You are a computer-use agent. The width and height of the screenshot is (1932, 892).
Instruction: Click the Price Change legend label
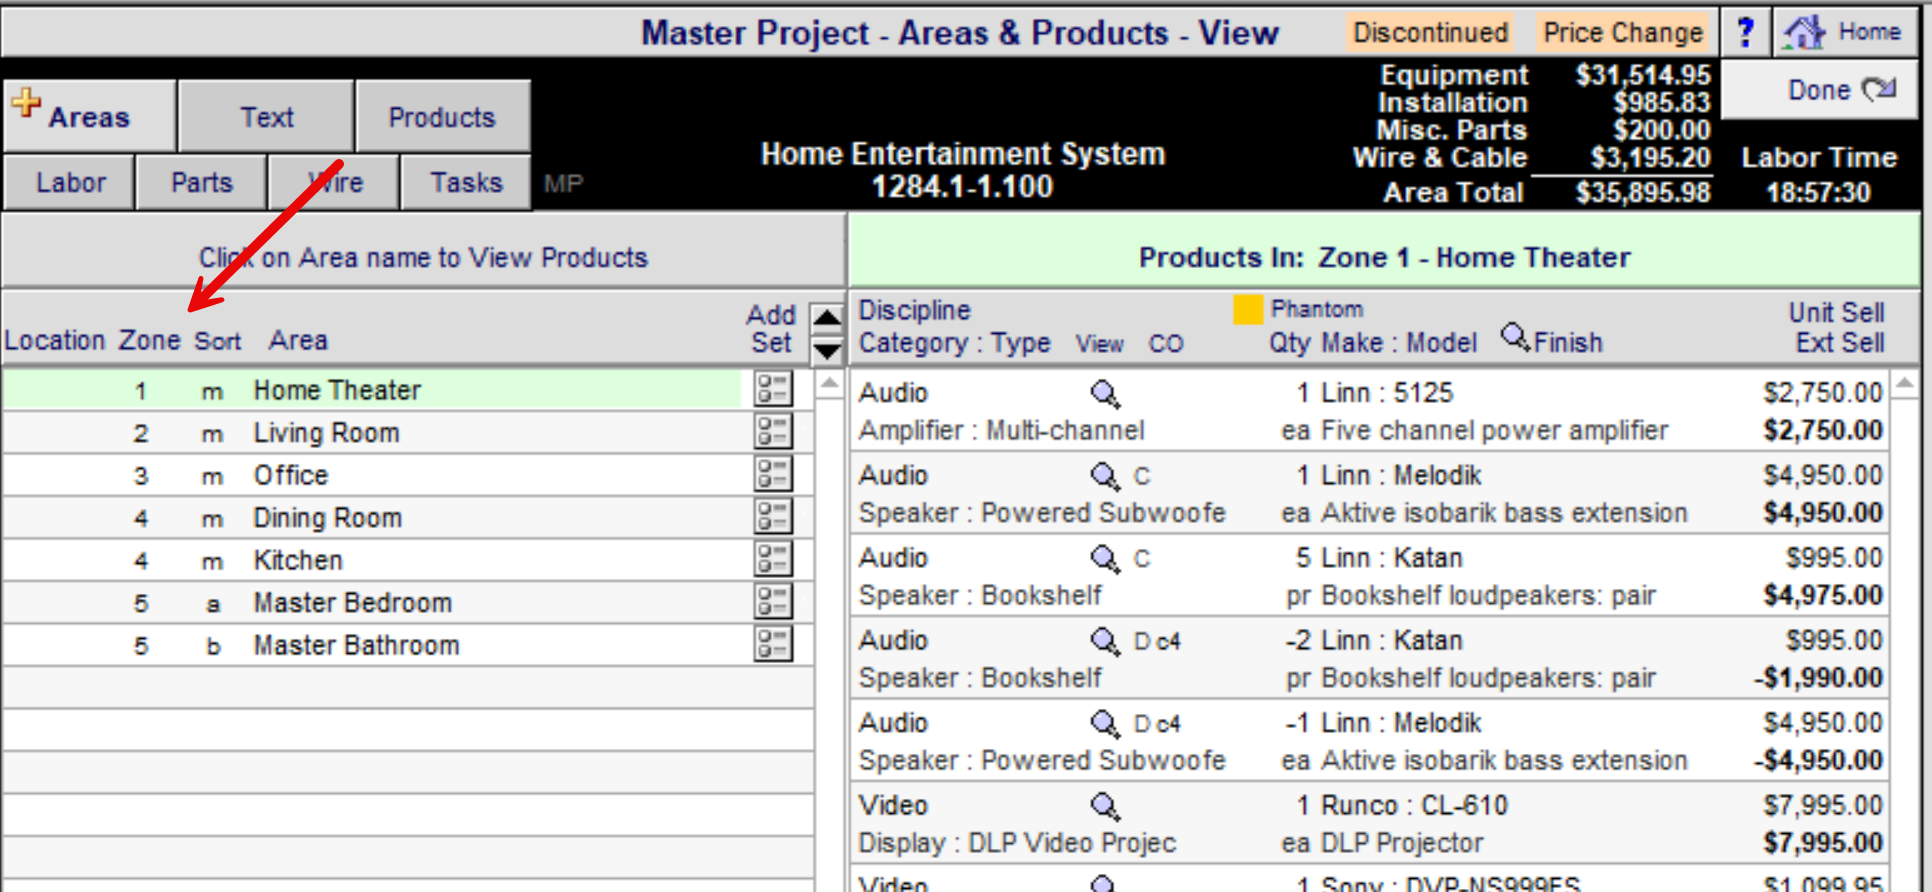[x=1622, y=32]
